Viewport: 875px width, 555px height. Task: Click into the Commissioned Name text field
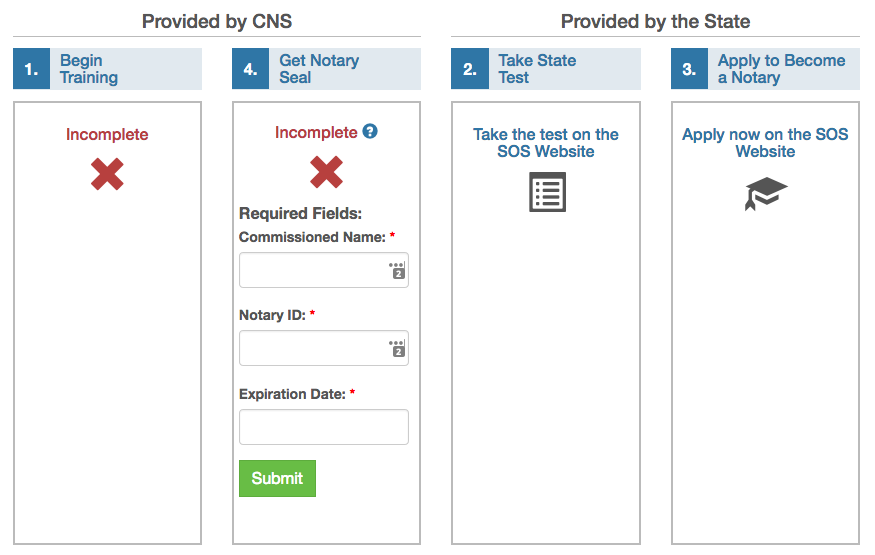[x=312, y=270]
